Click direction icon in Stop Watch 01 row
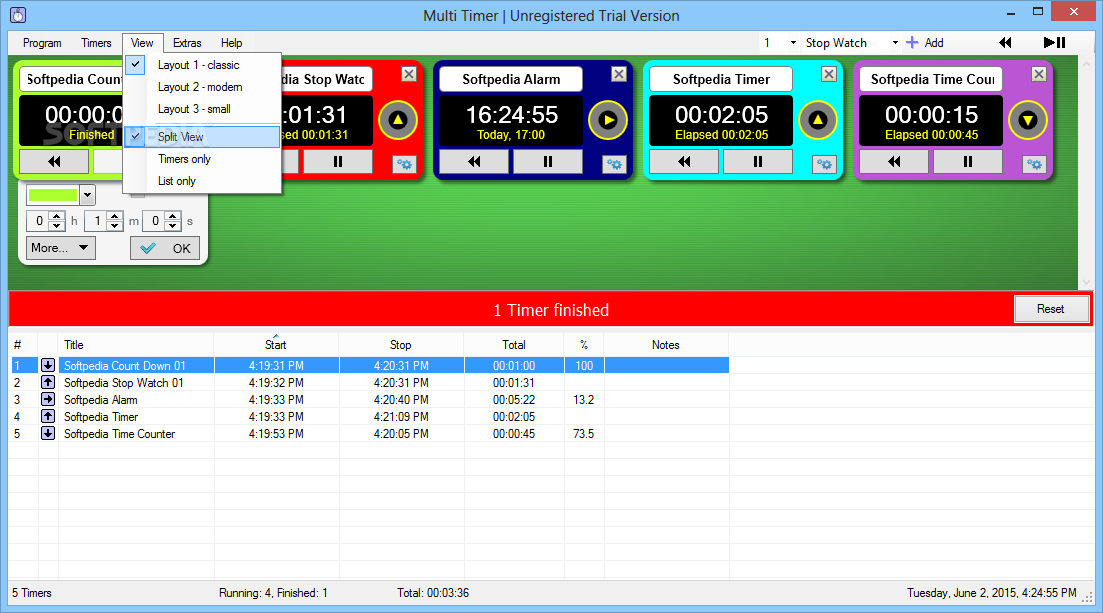The width and height of the screenshot is (1103, 613). pos(48,382)
